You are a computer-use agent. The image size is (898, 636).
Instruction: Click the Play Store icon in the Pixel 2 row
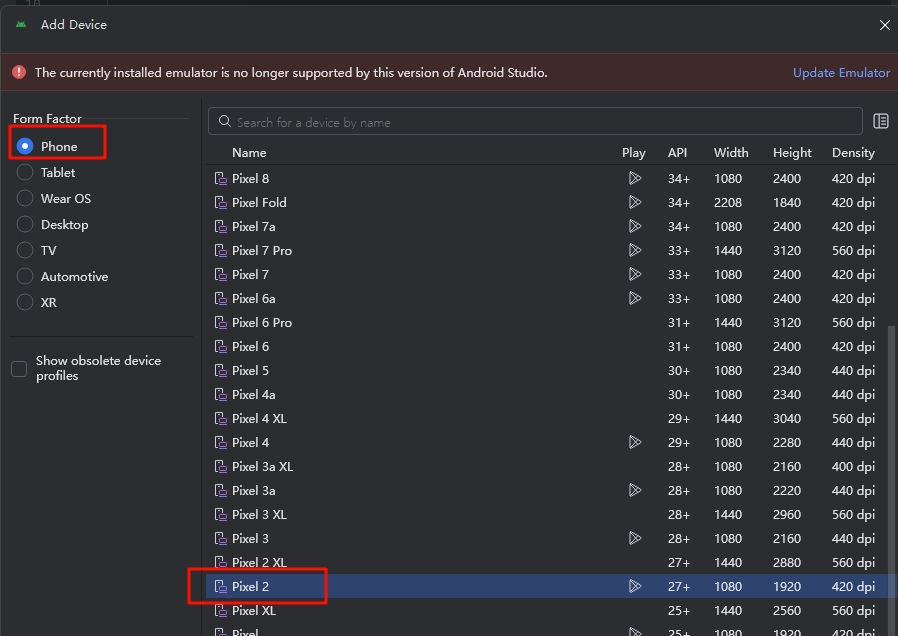coord(635,587)
